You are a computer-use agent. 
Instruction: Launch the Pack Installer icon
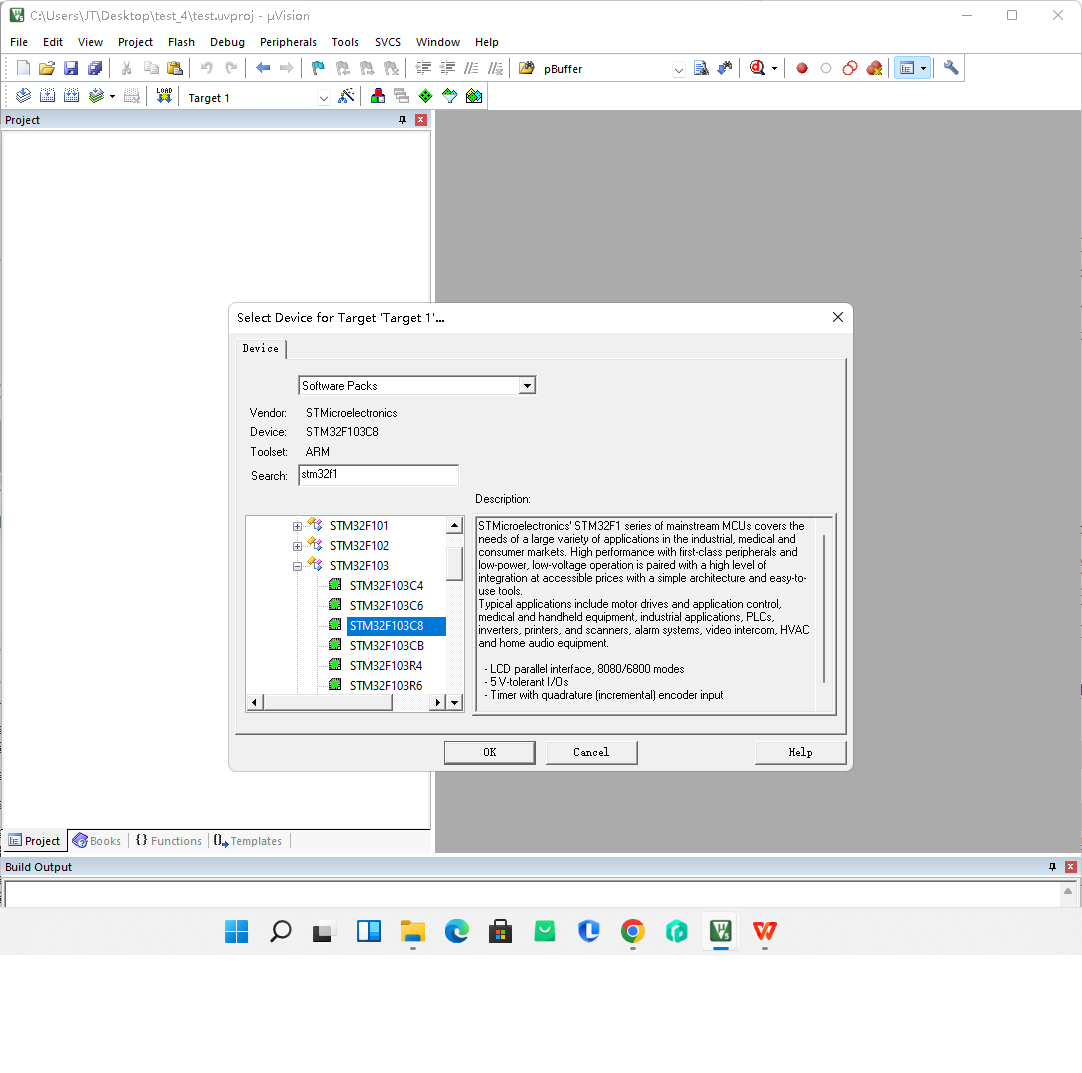click(474, 97)
